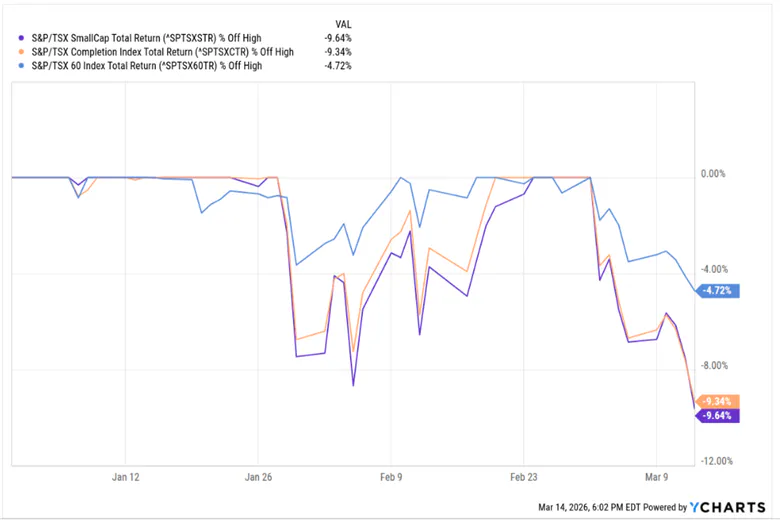Select the S&P/TSX Completion Index legend label
The width and height of the screenshot is (780, 520).
[162, 52]
